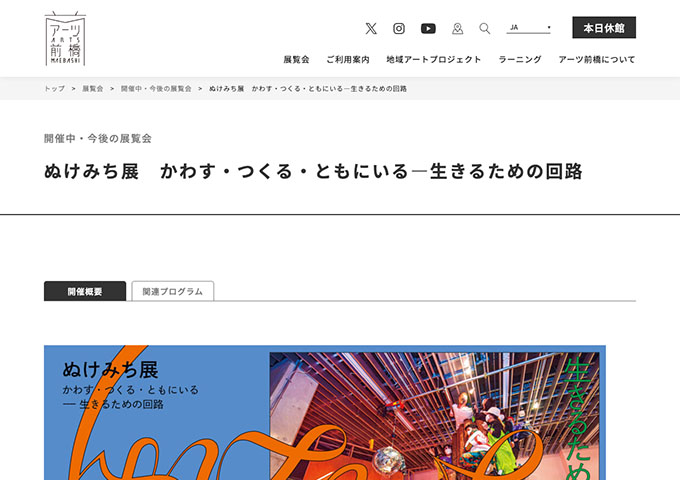Viewport: 680px width, 480px height.
Task: Click the map pin access icon
Action: pyautogui.click(x=458, y=29)
